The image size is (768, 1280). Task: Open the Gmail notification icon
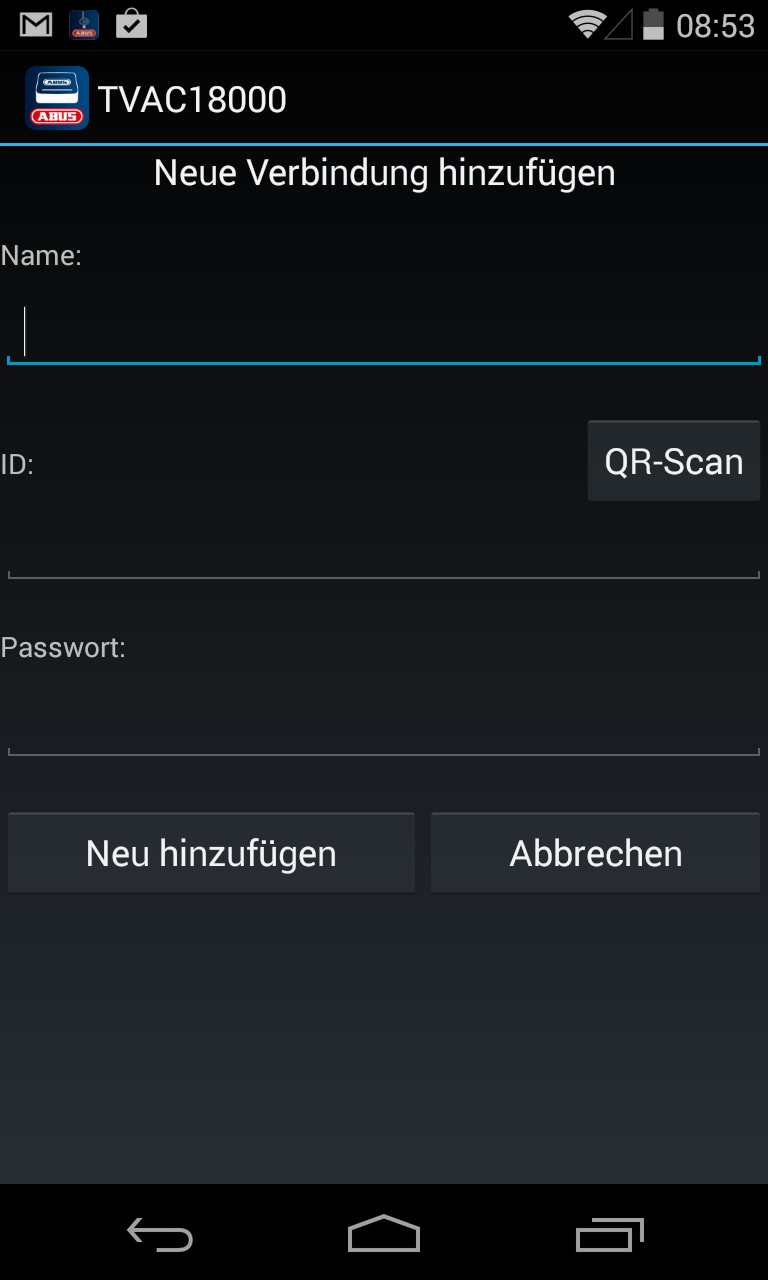click(x=36, y=25)
